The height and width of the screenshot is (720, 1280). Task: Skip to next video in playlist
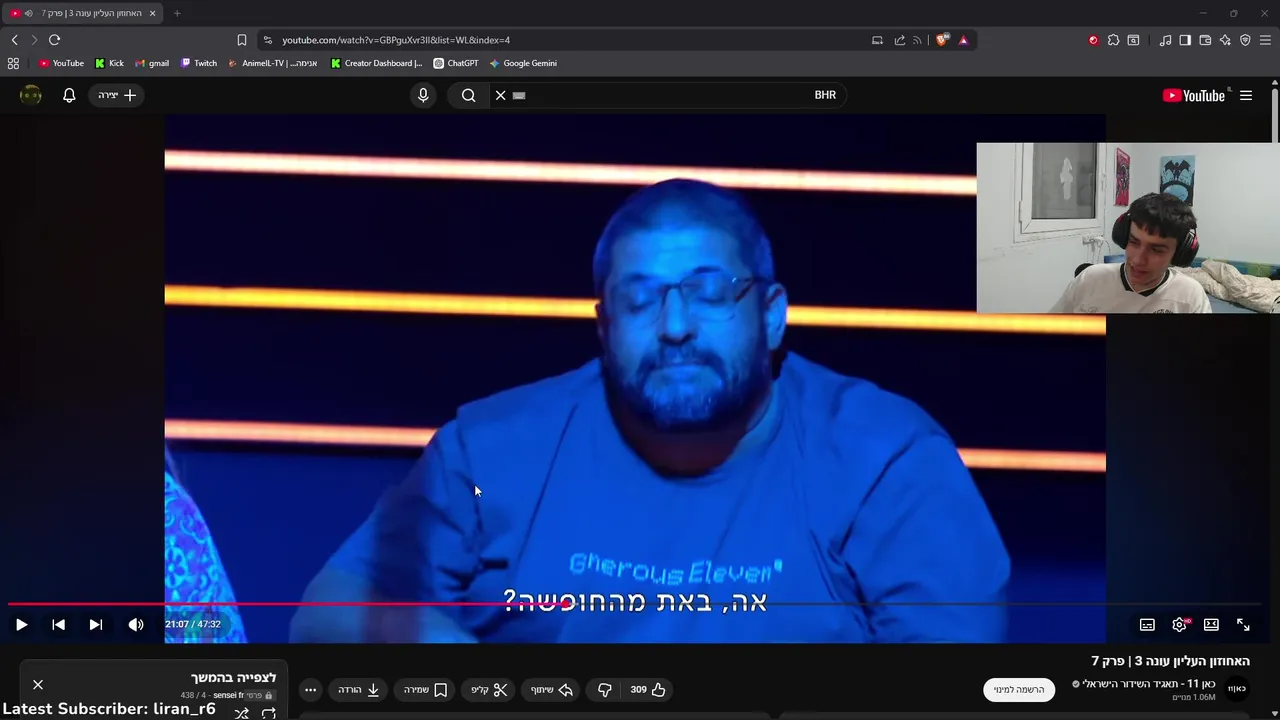coord(95,624)
